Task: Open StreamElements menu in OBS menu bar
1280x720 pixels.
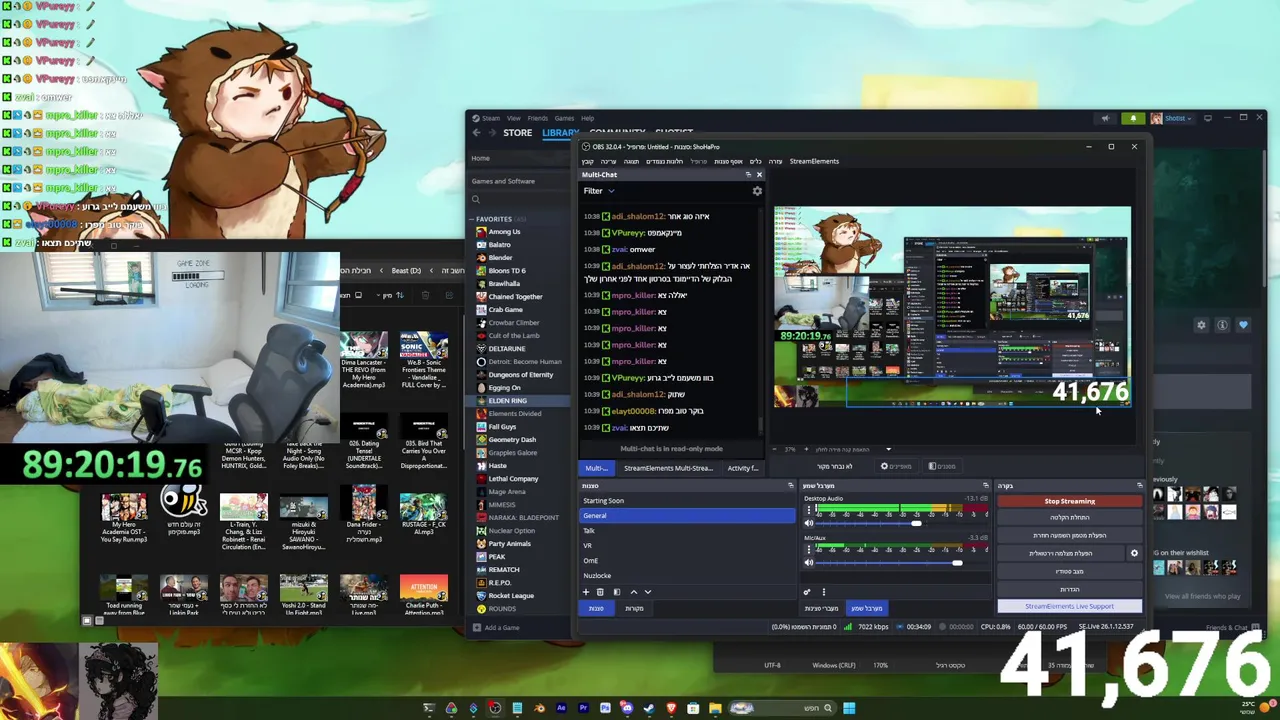Action: pos(814,161)
